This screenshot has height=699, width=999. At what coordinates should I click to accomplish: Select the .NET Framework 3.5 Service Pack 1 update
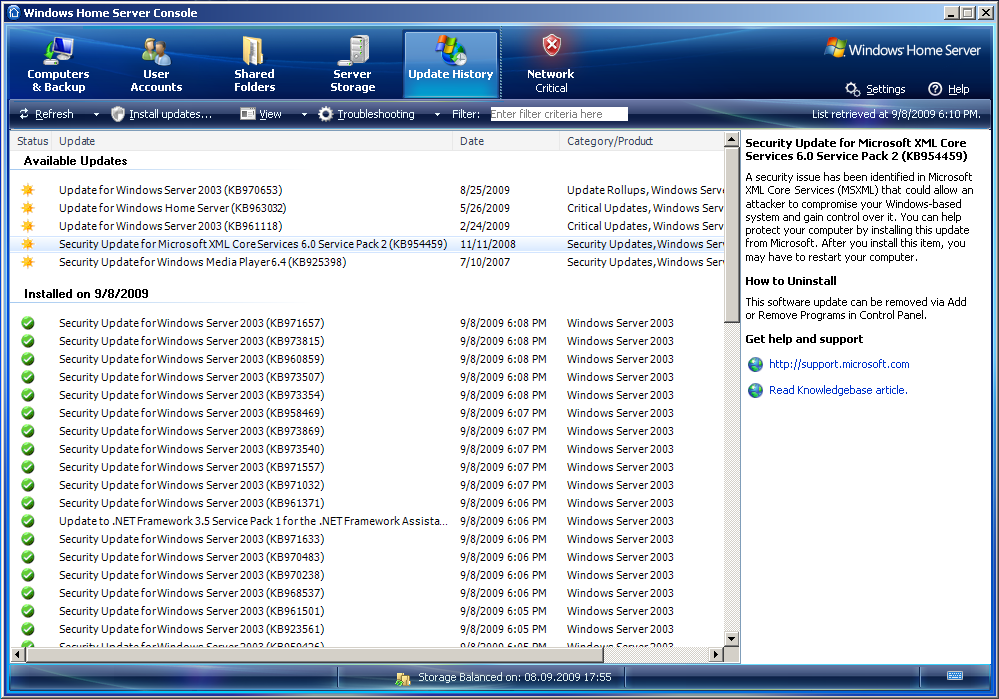coord(368,521)
